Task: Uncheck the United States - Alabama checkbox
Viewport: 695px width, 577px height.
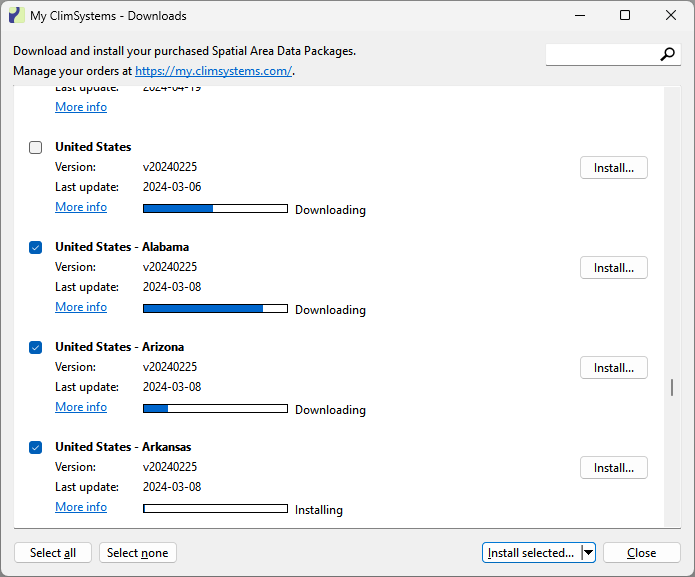Action: (35, 247)
